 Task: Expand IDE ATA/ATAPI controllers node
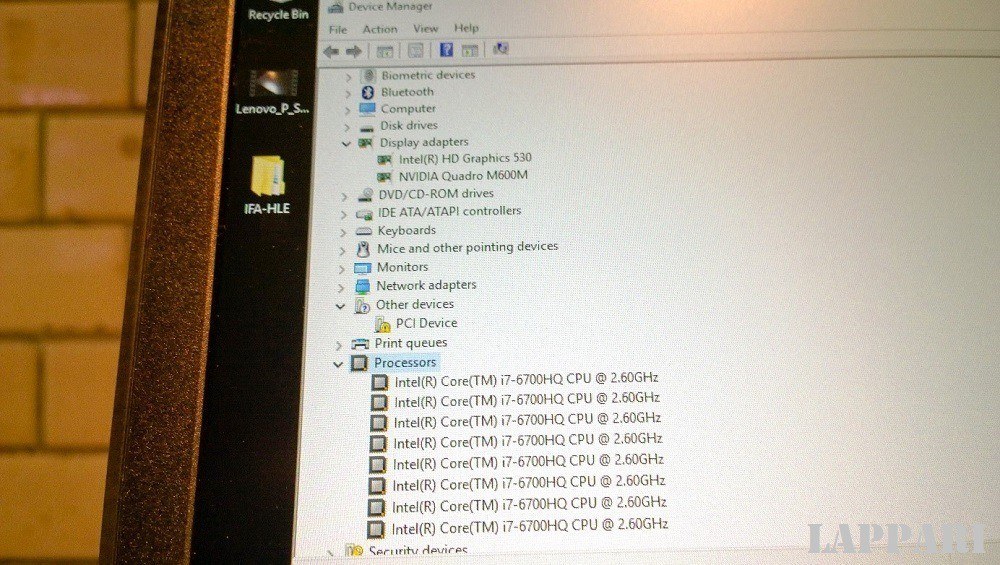(x=344, y=214)
